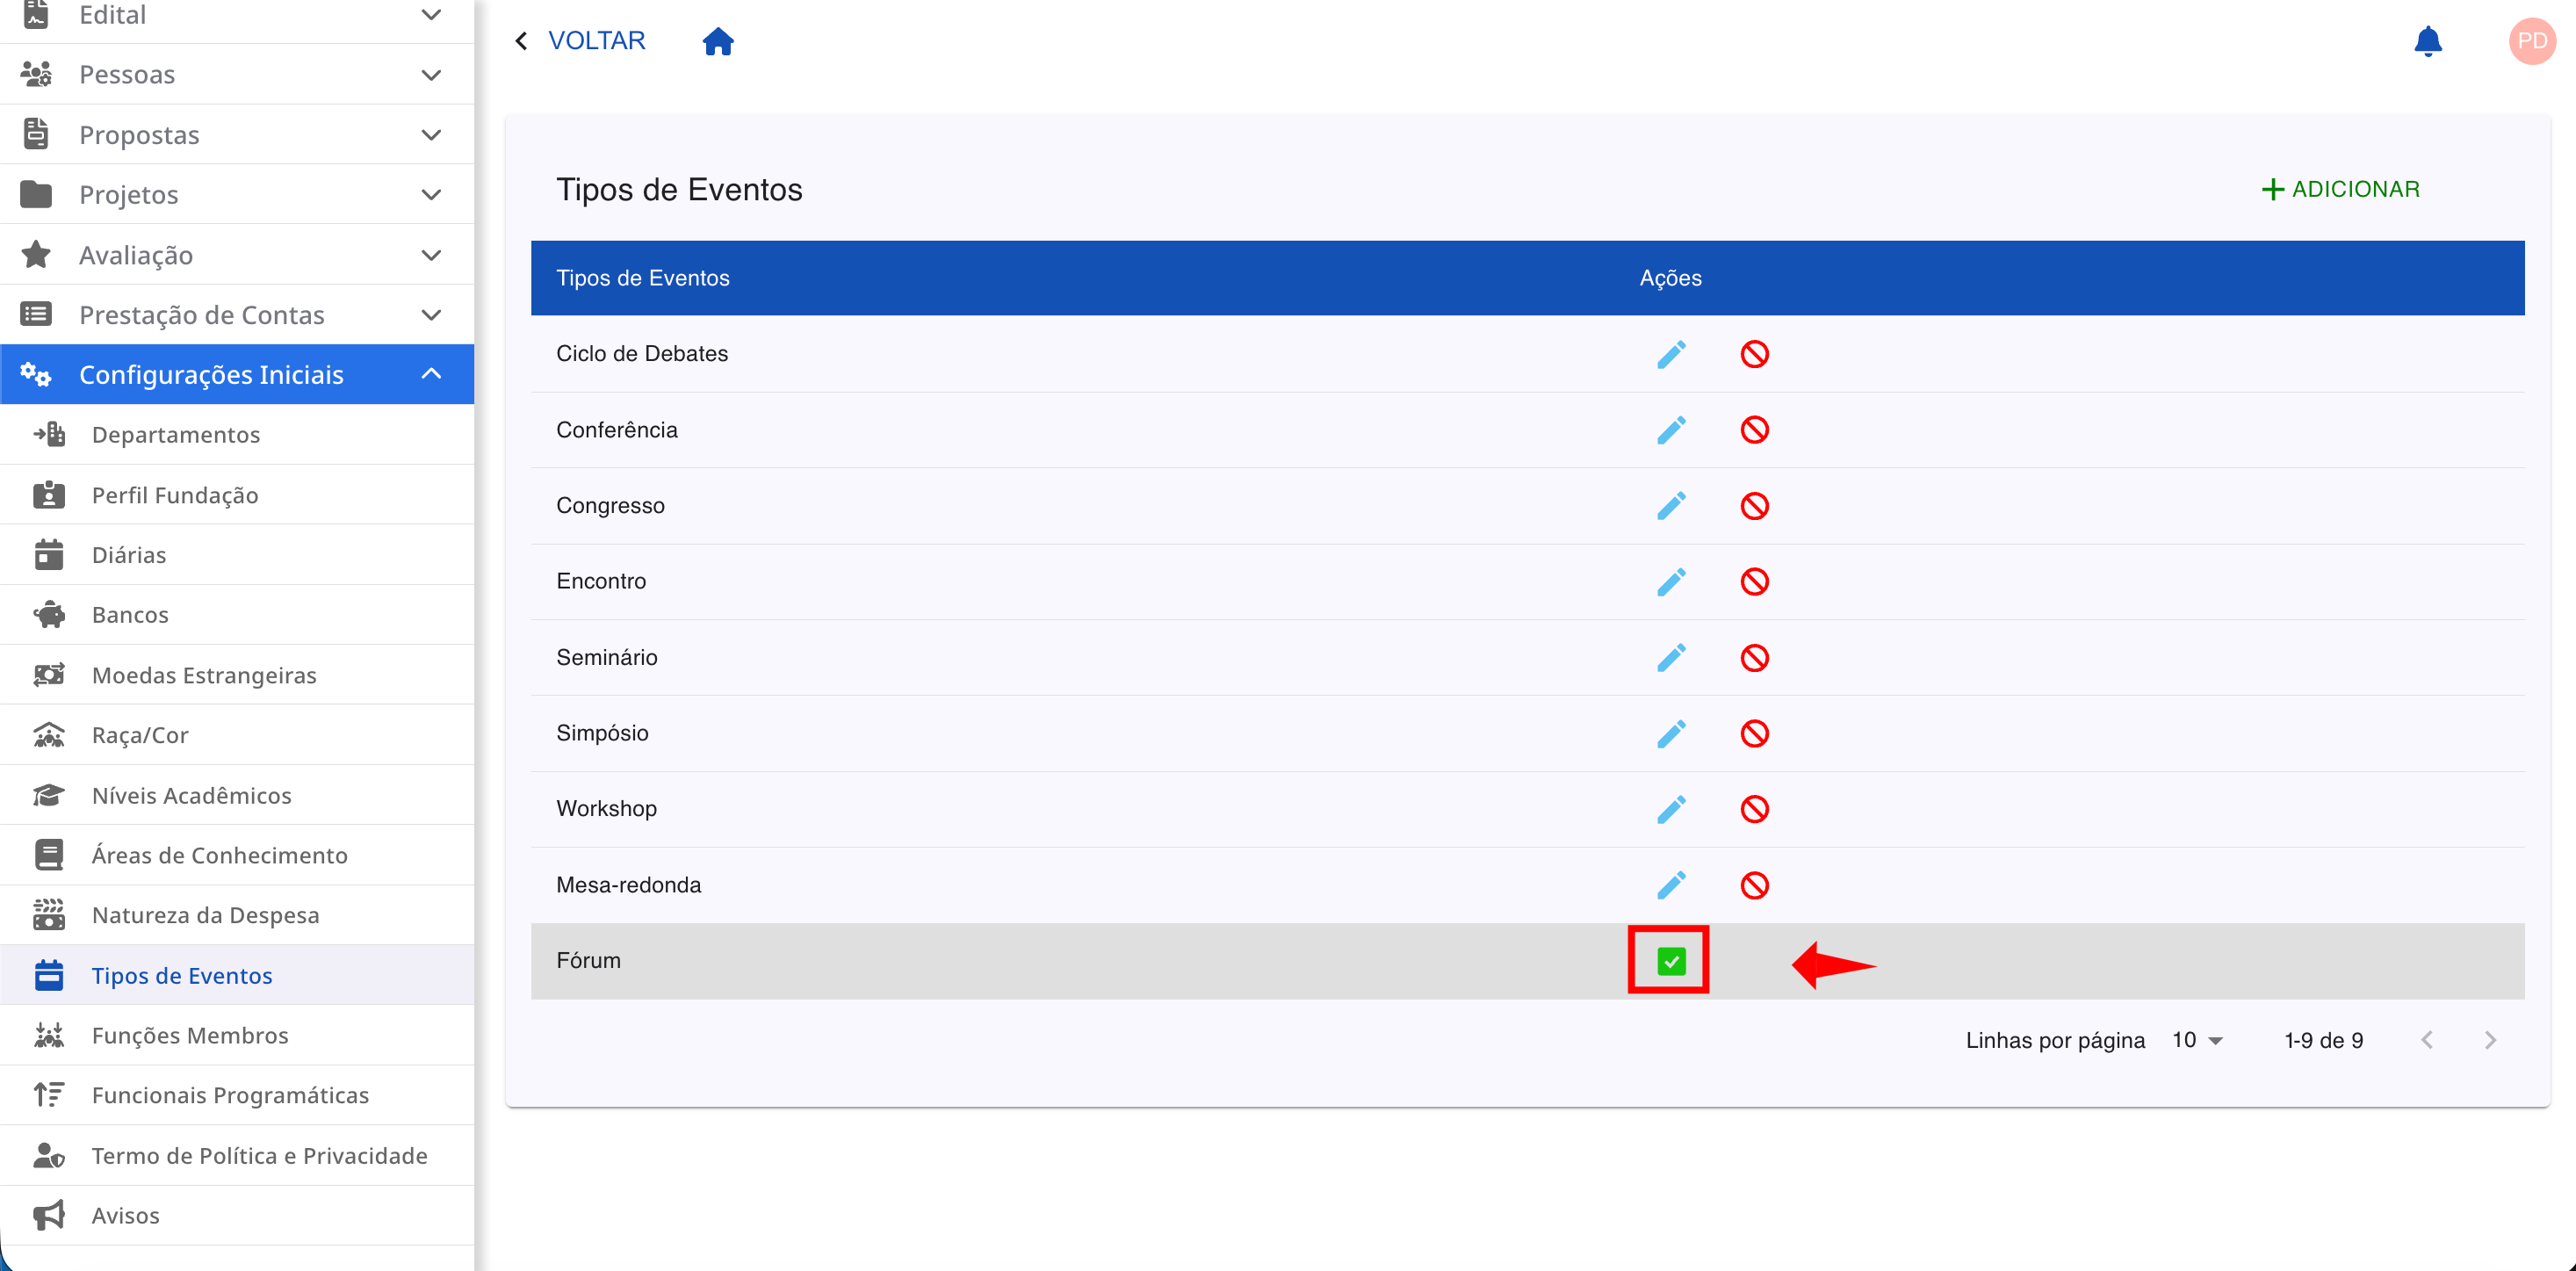Expand the Pessoas menu

(x=237, y=74)
